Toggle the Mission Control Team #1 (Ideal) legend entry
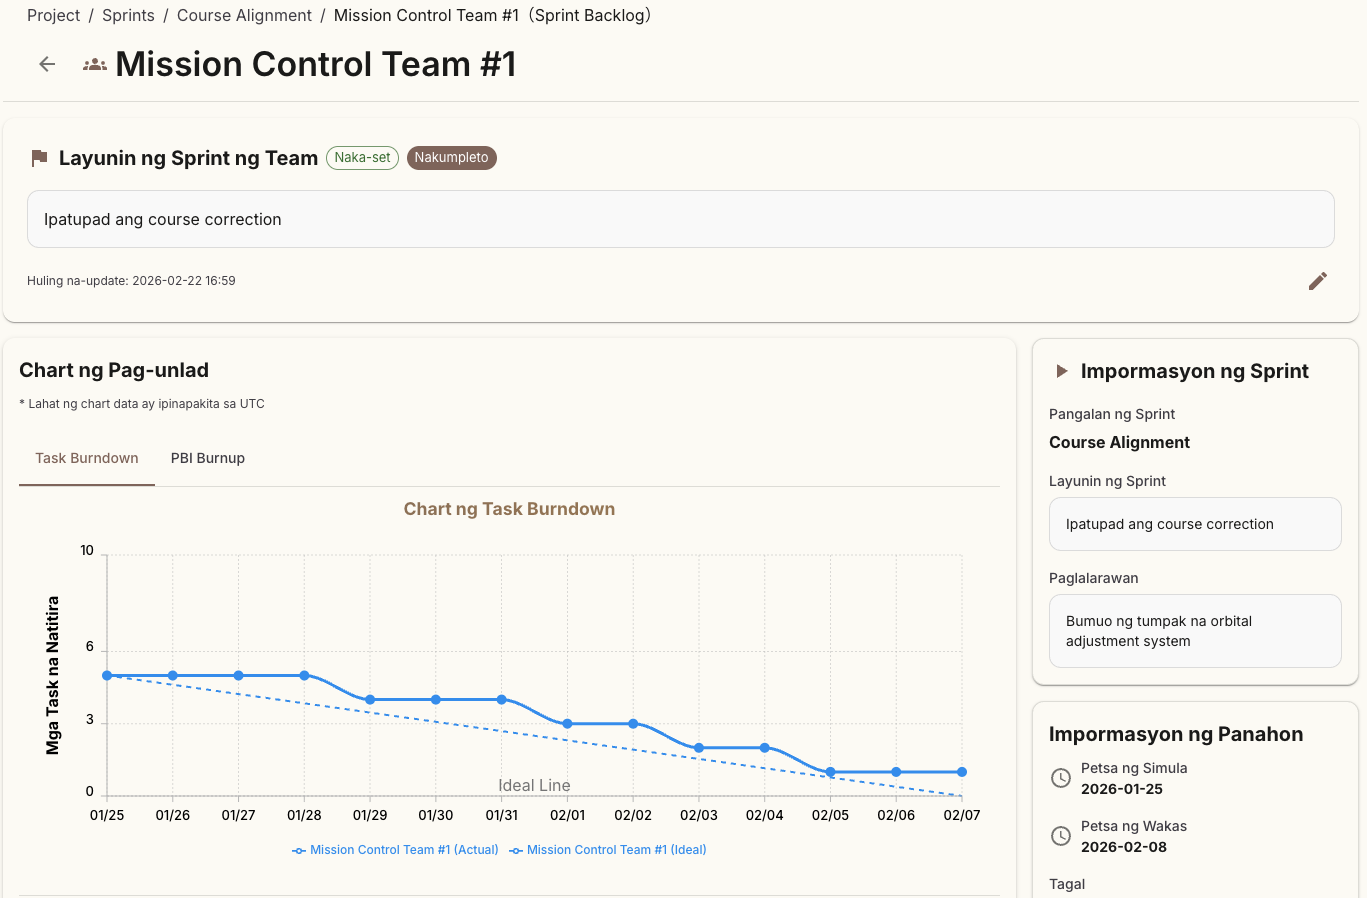The width and height of the screenshot is (1367, 898). click(x=608, y=849)
